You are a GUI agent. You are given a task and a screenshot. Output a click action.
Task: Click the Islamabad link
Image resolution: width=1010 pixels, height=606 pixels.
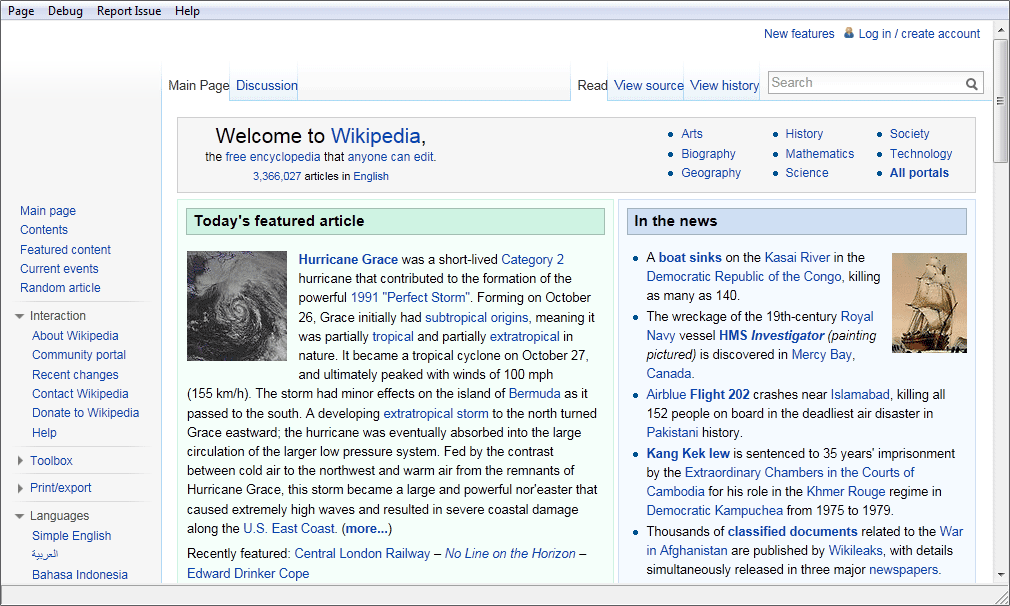[860, 395]
